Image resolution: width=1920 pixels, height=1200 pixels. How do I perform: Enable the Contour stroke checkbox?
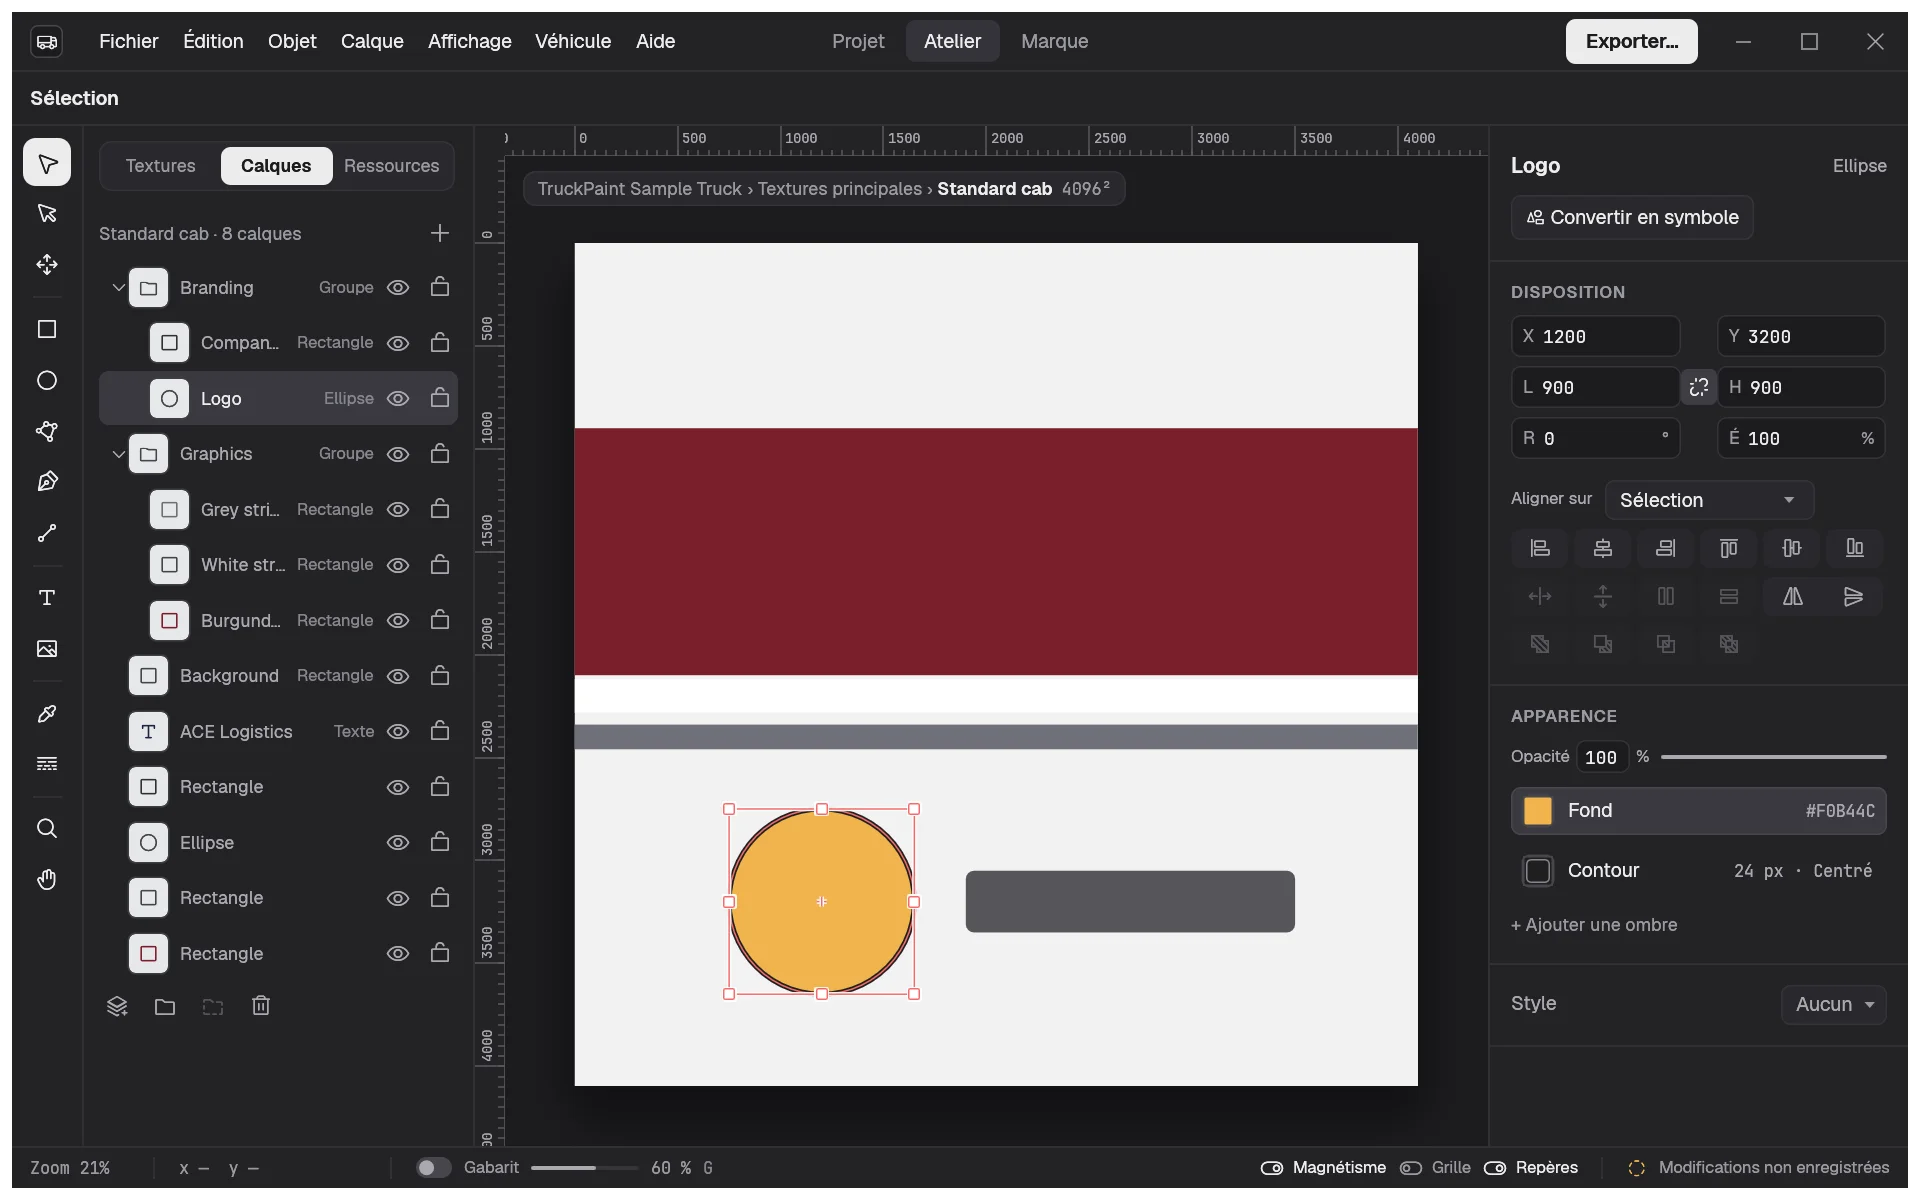click(1538, 871)
